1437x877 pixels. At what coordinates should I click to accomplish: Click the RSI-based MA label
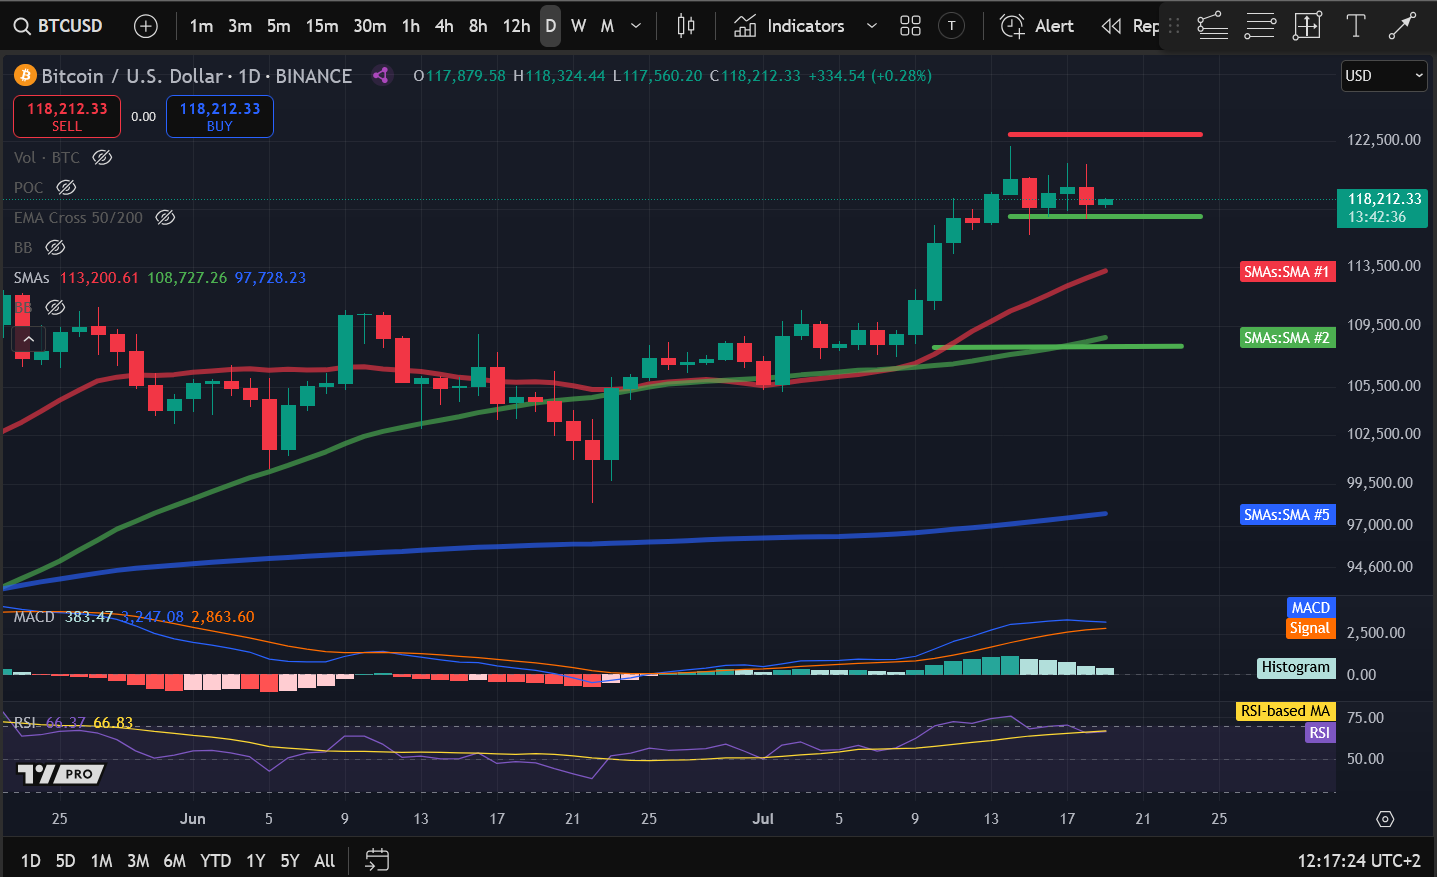click(x=1285, y=711)
